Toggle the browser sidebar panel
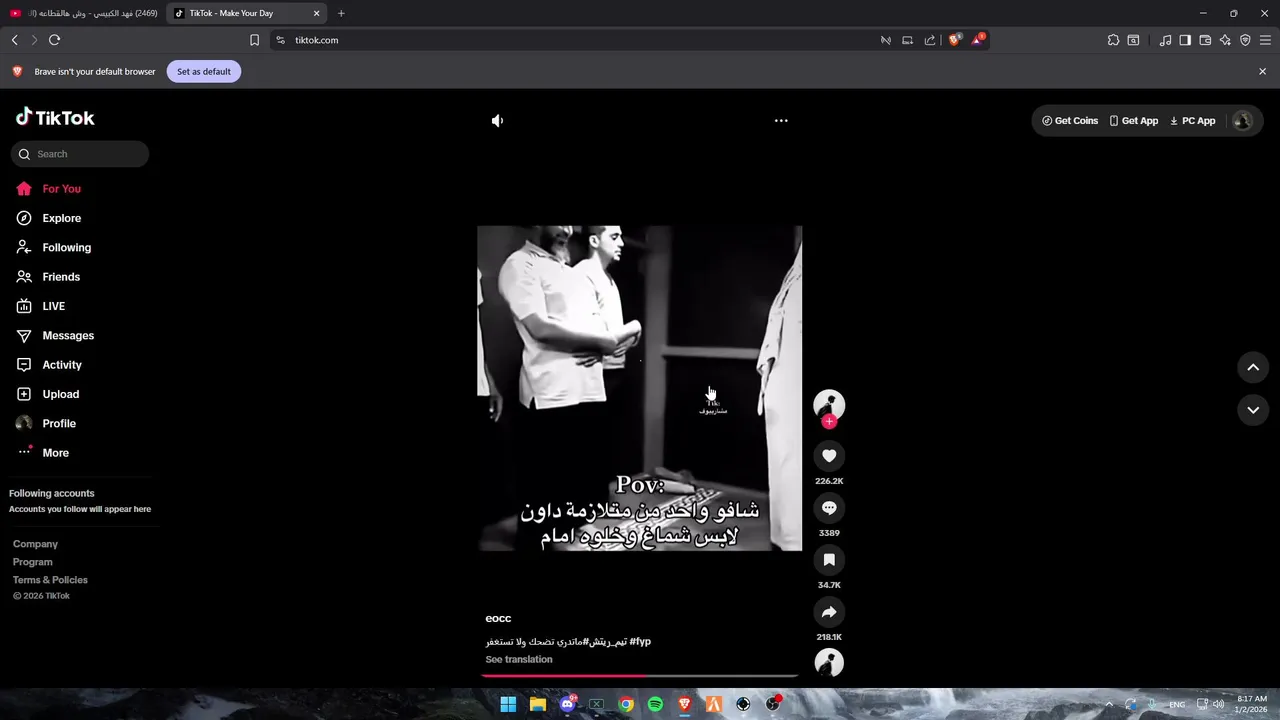The height and width of the screenshot is (720, 1280). point(1185,40)
